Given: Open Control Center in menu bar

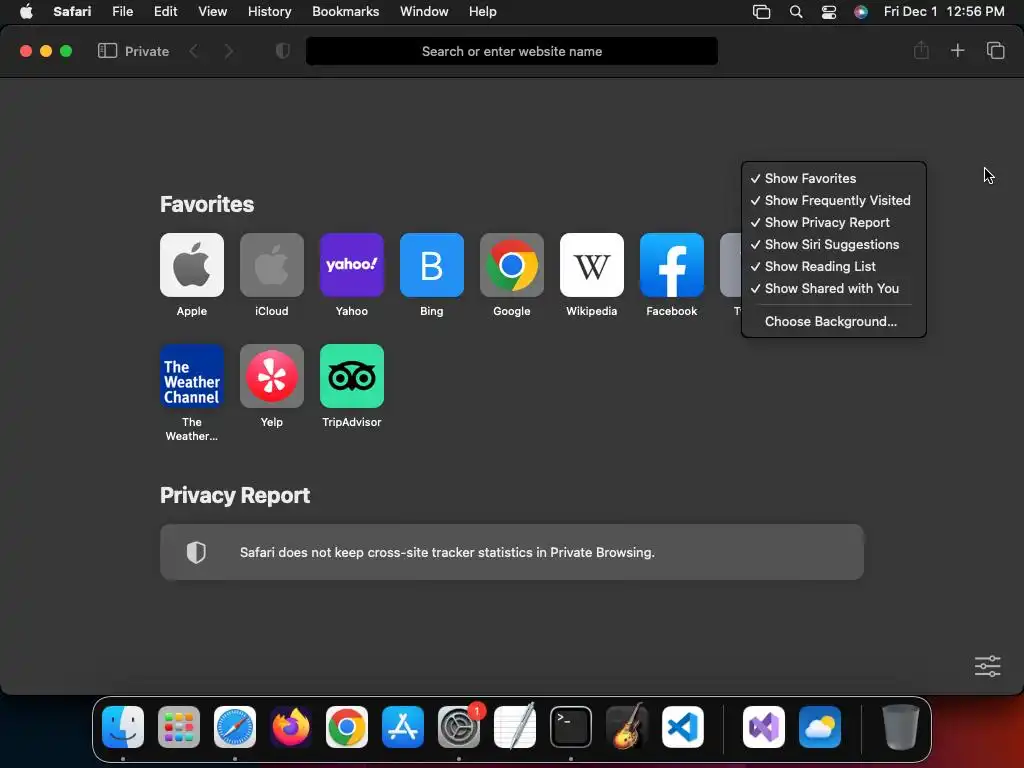Looking at the screenshot, I should pyautogui.click(x=829, y=12).
